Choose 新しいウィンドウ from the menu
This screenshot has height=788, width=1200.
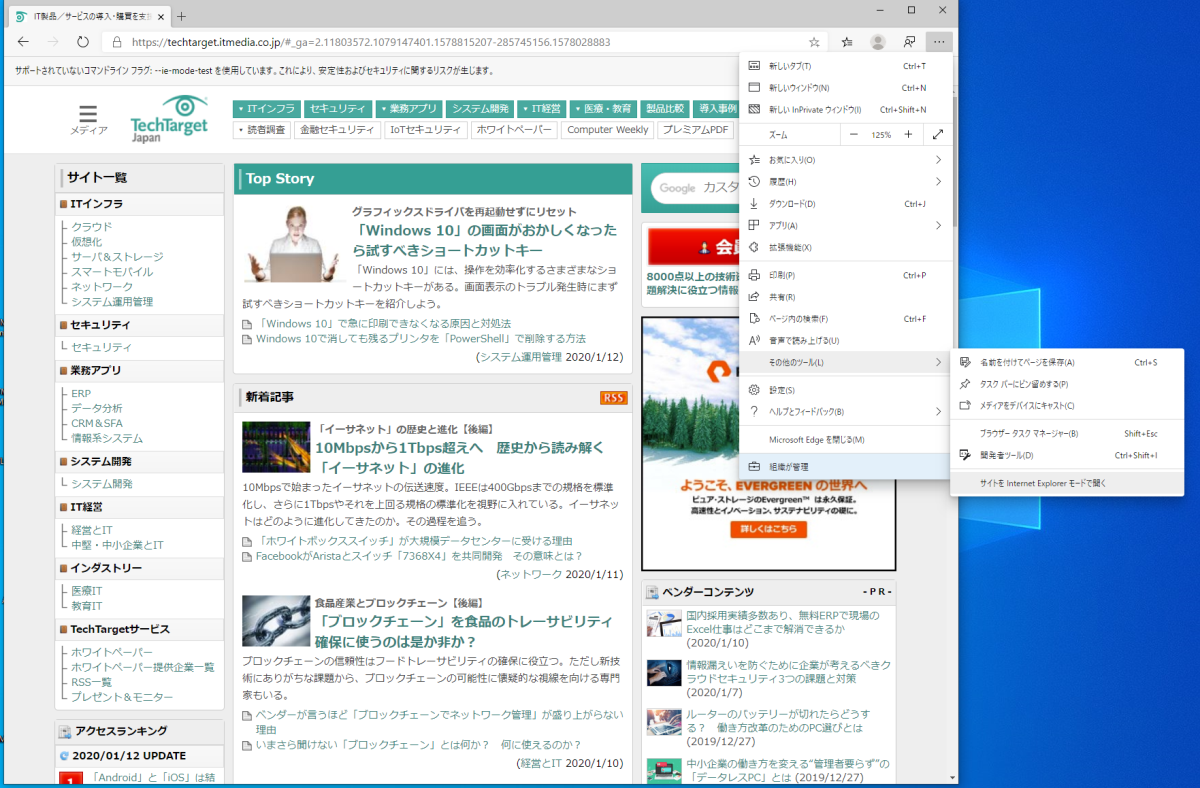click(x=846, y=88)
